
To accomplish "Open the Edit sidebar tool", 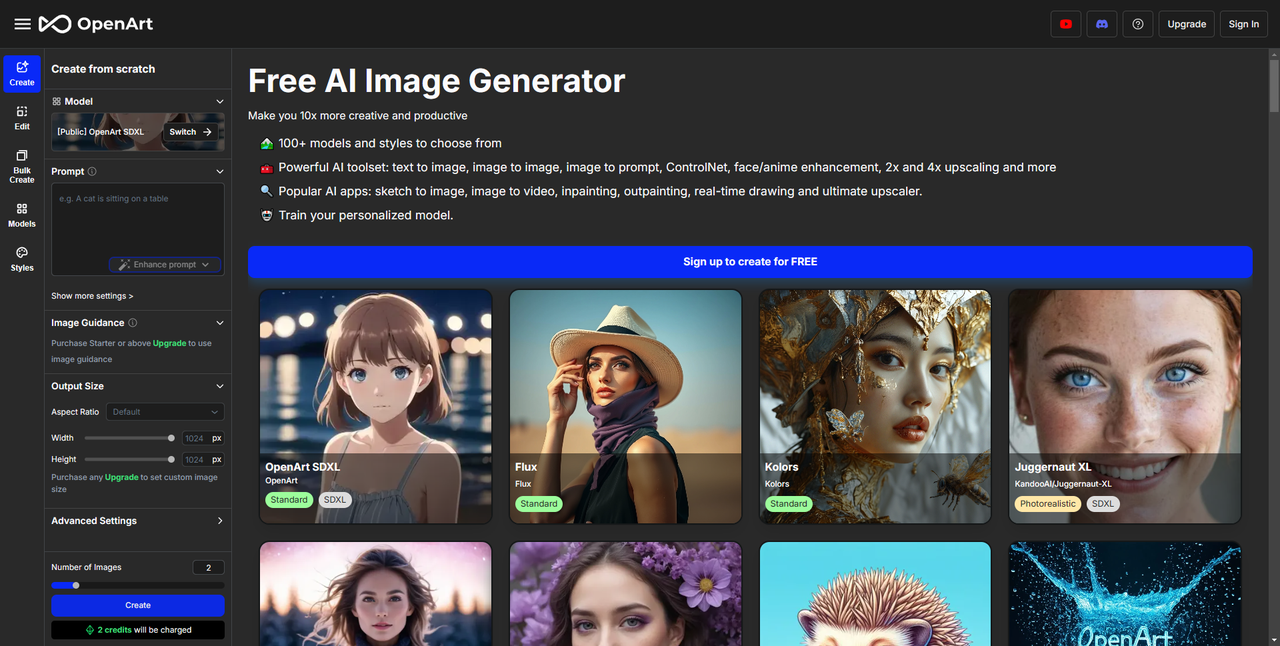I will 22,118.
